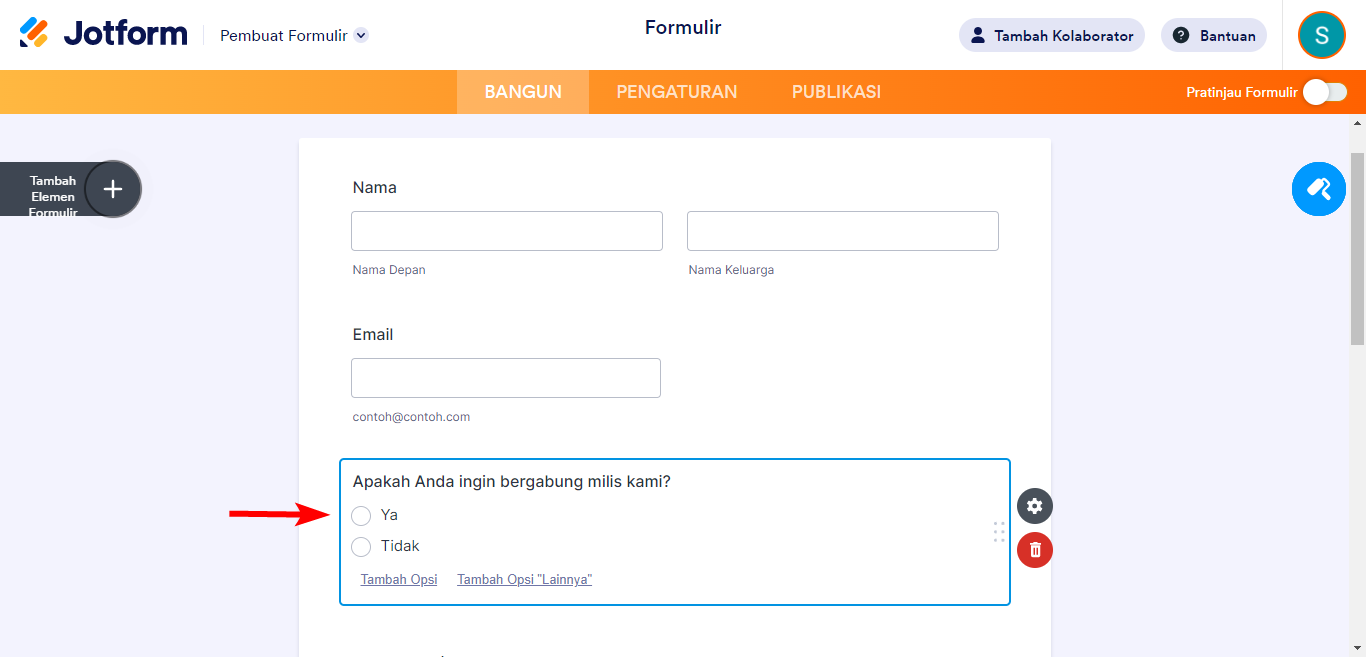Viewport: 1366px width, 657px height.
Task: Open the Add Form Element plus button
Action: (113, 189)
